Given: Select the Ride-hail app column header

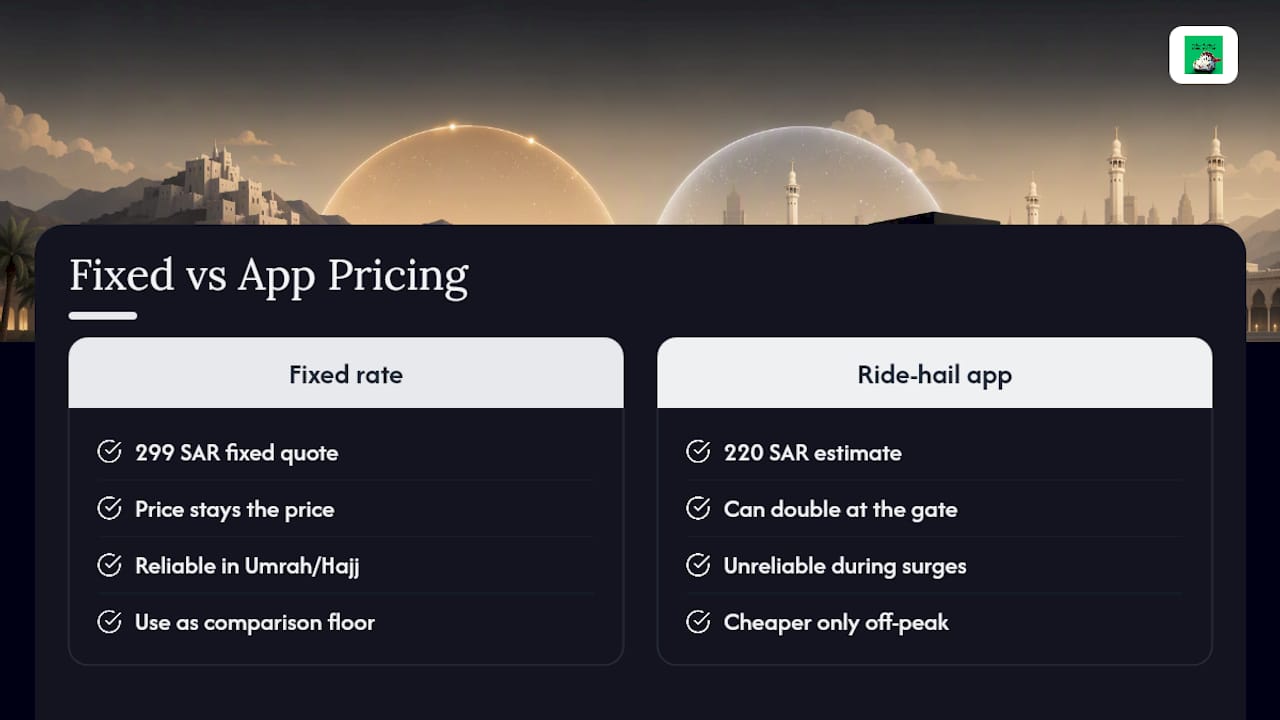Looking at the screenshot, I should (934, 373).
